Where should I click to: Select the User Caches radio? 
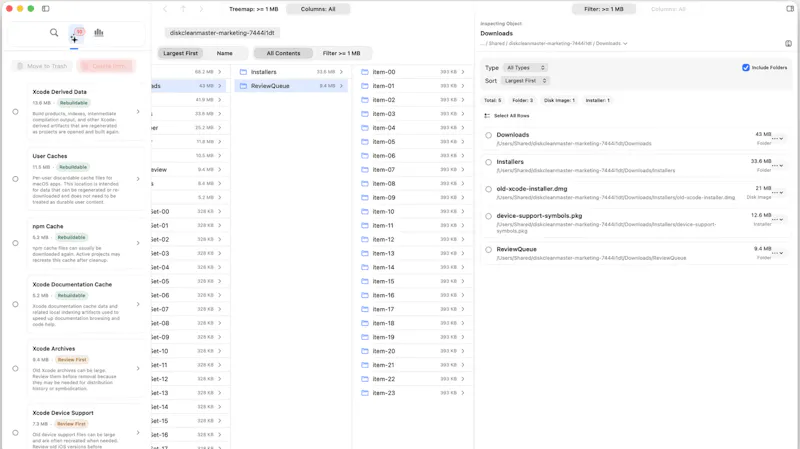point(15,179)
